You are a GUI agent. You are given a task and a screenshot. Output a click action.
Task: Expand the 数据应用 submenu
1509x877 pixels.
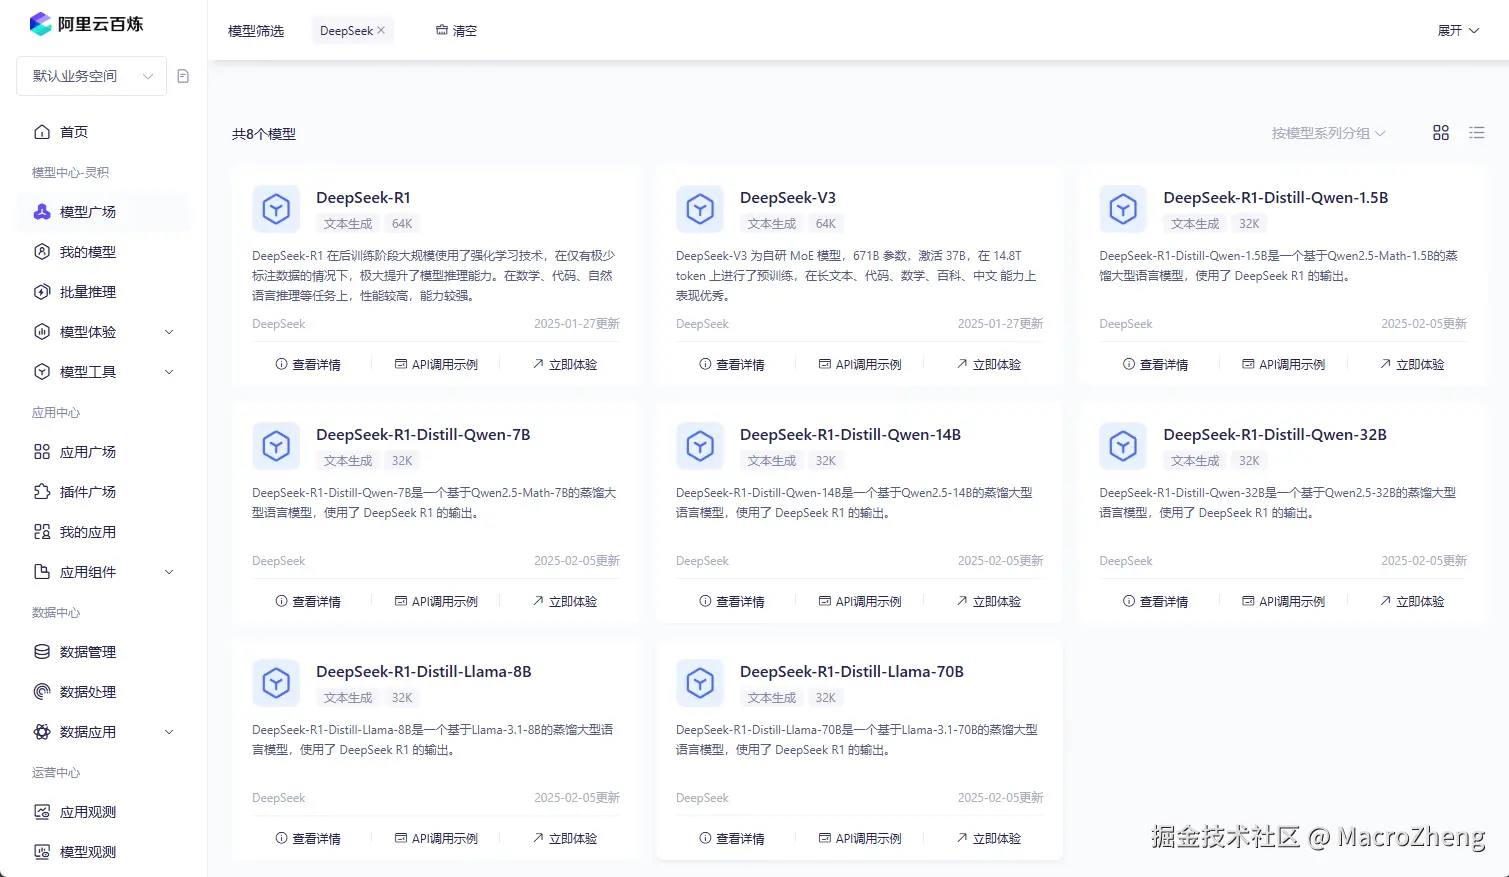coord(169,732)
